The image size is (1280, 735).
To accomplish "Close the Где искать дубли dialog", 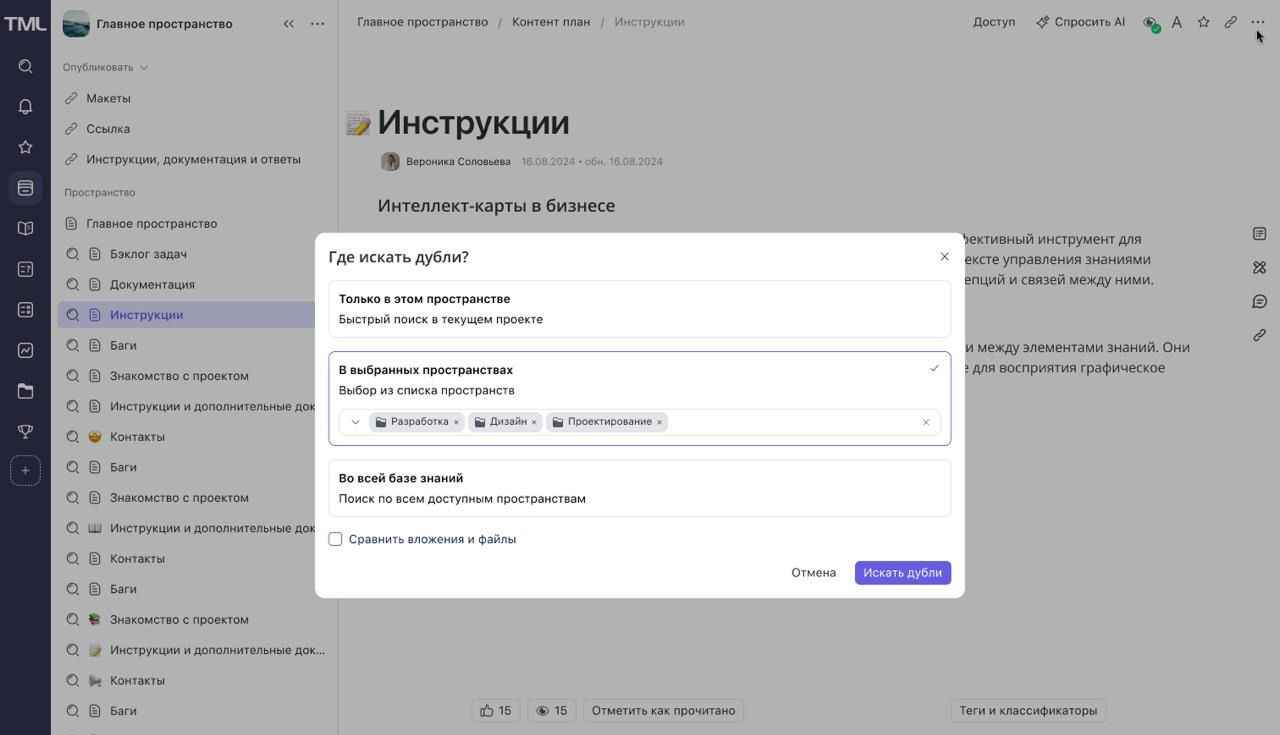I will pyautogui.click(x=944, y=257).
